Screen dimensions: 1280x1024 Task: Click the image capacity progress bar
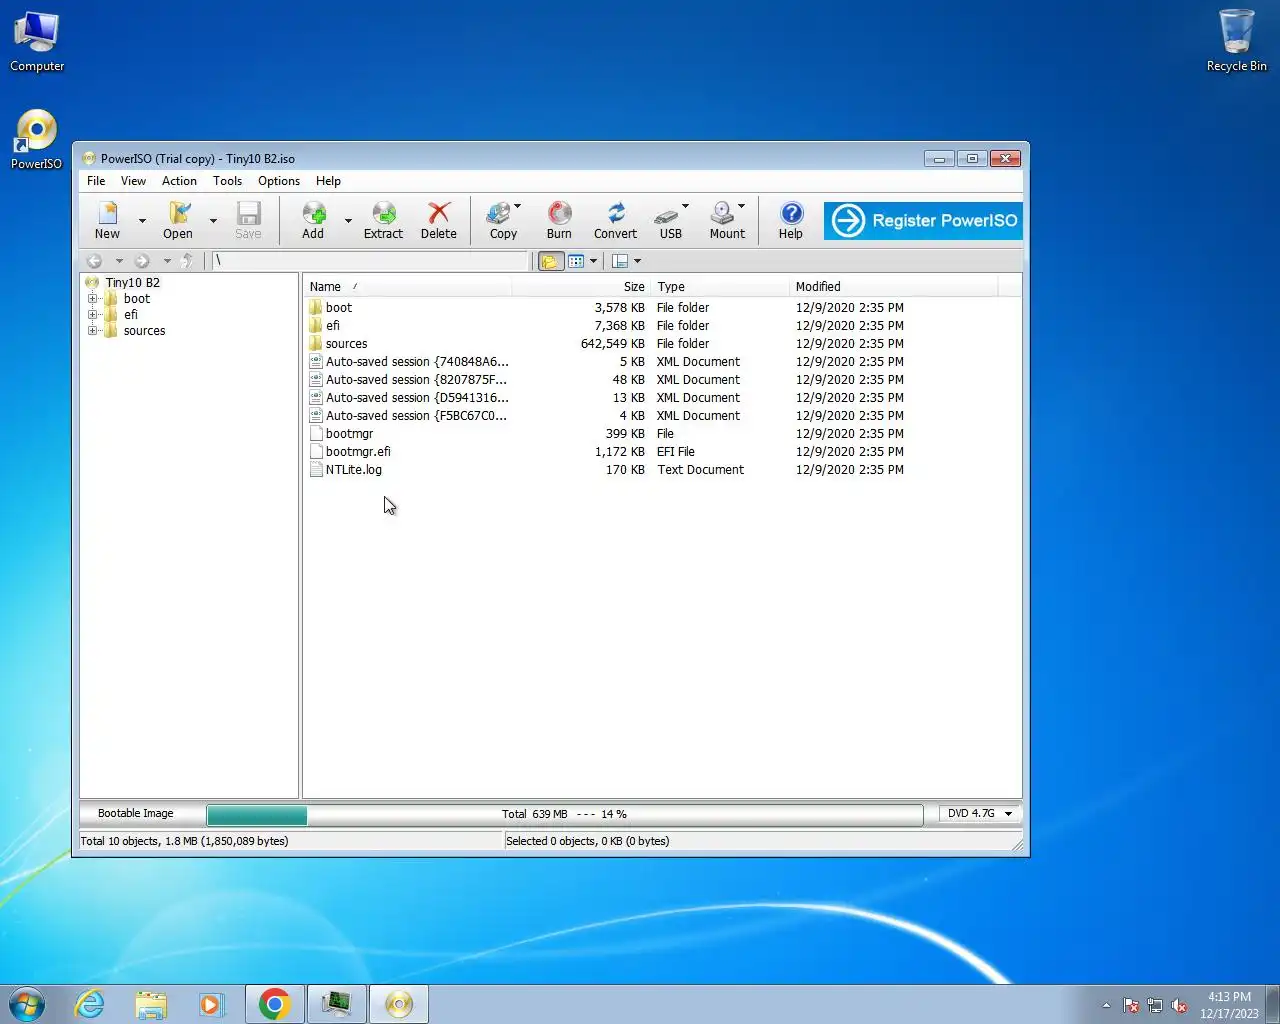point(564,814)
